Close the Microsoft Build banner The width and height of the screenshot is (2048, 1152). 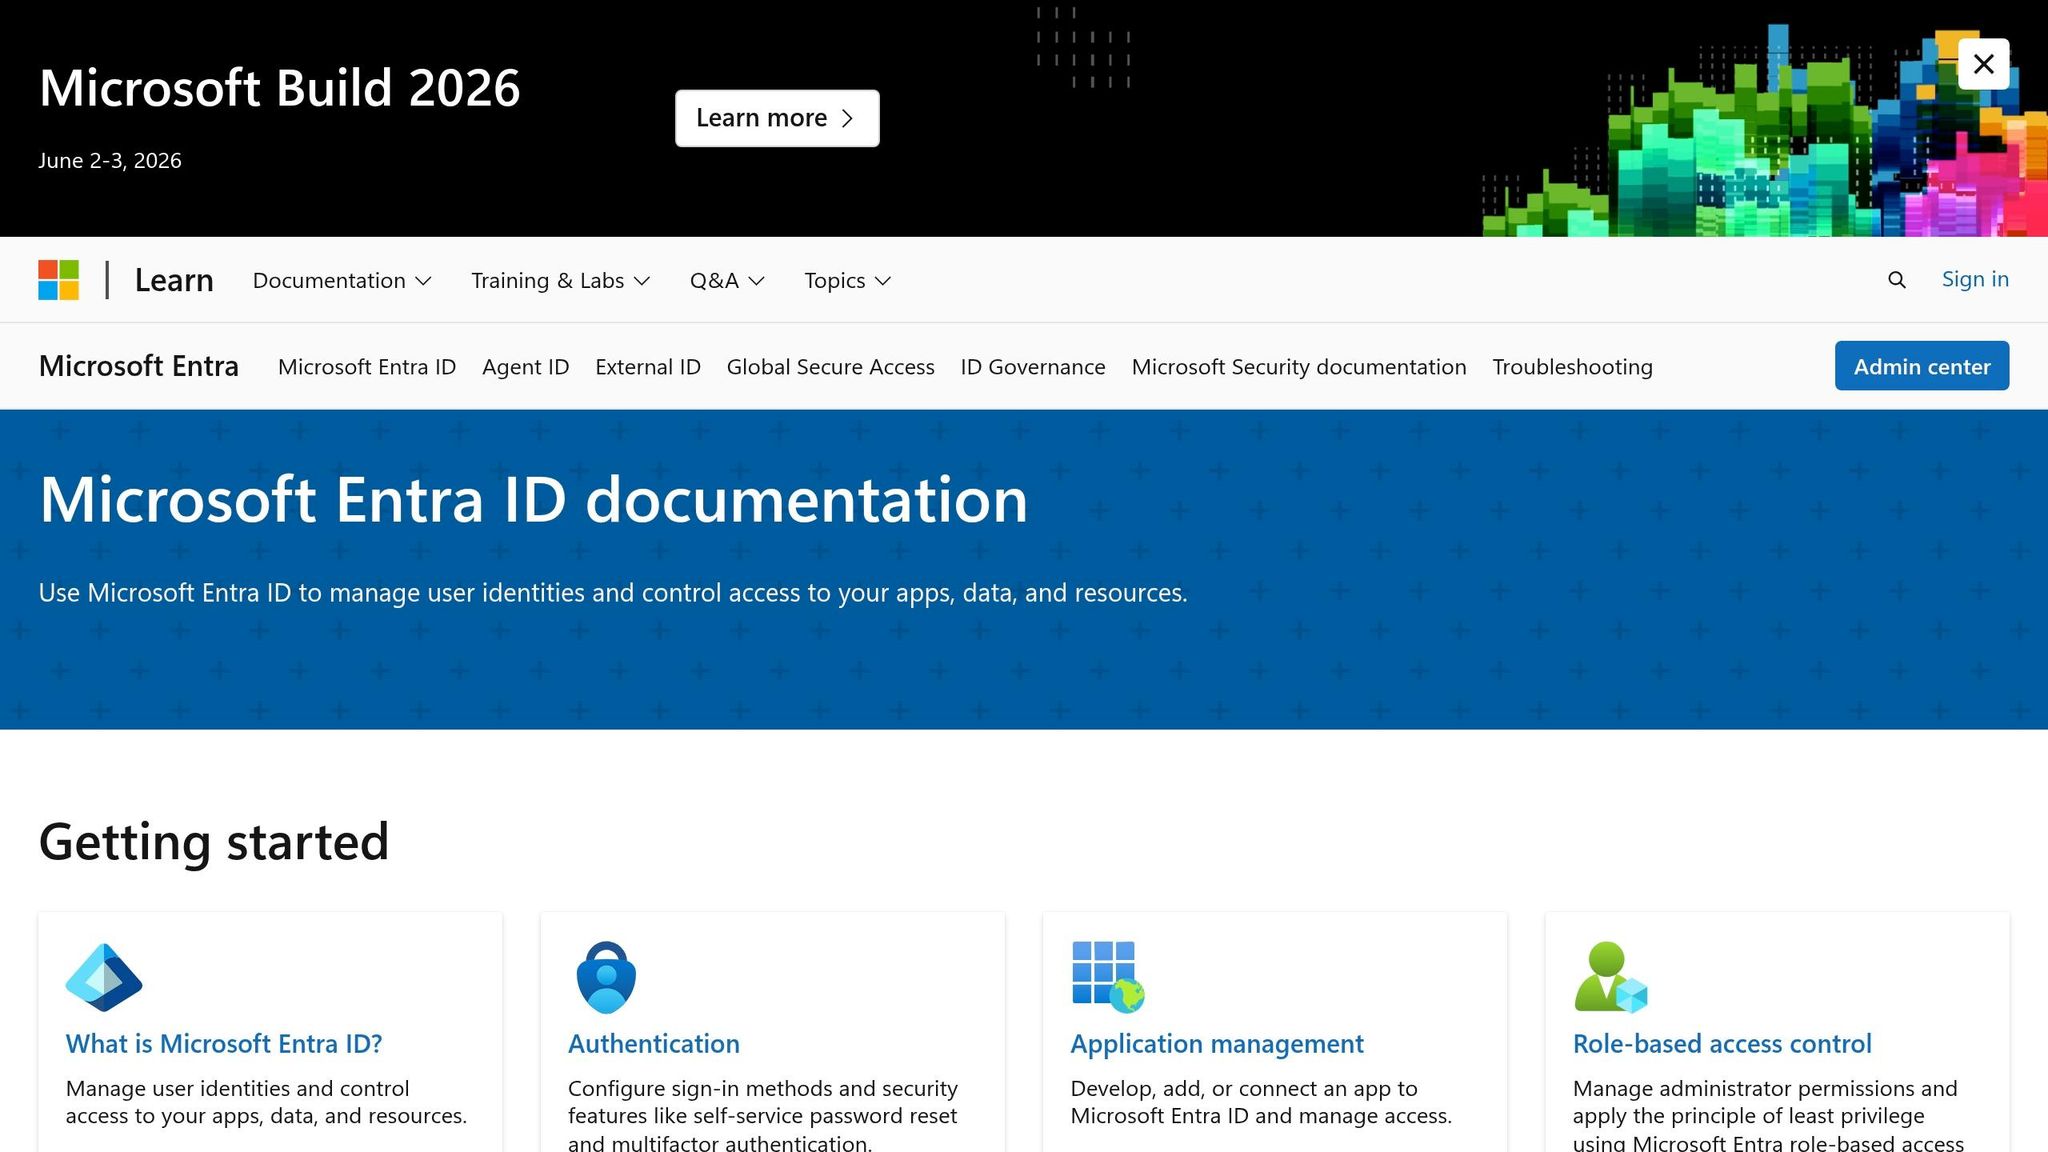point(1983,64)
